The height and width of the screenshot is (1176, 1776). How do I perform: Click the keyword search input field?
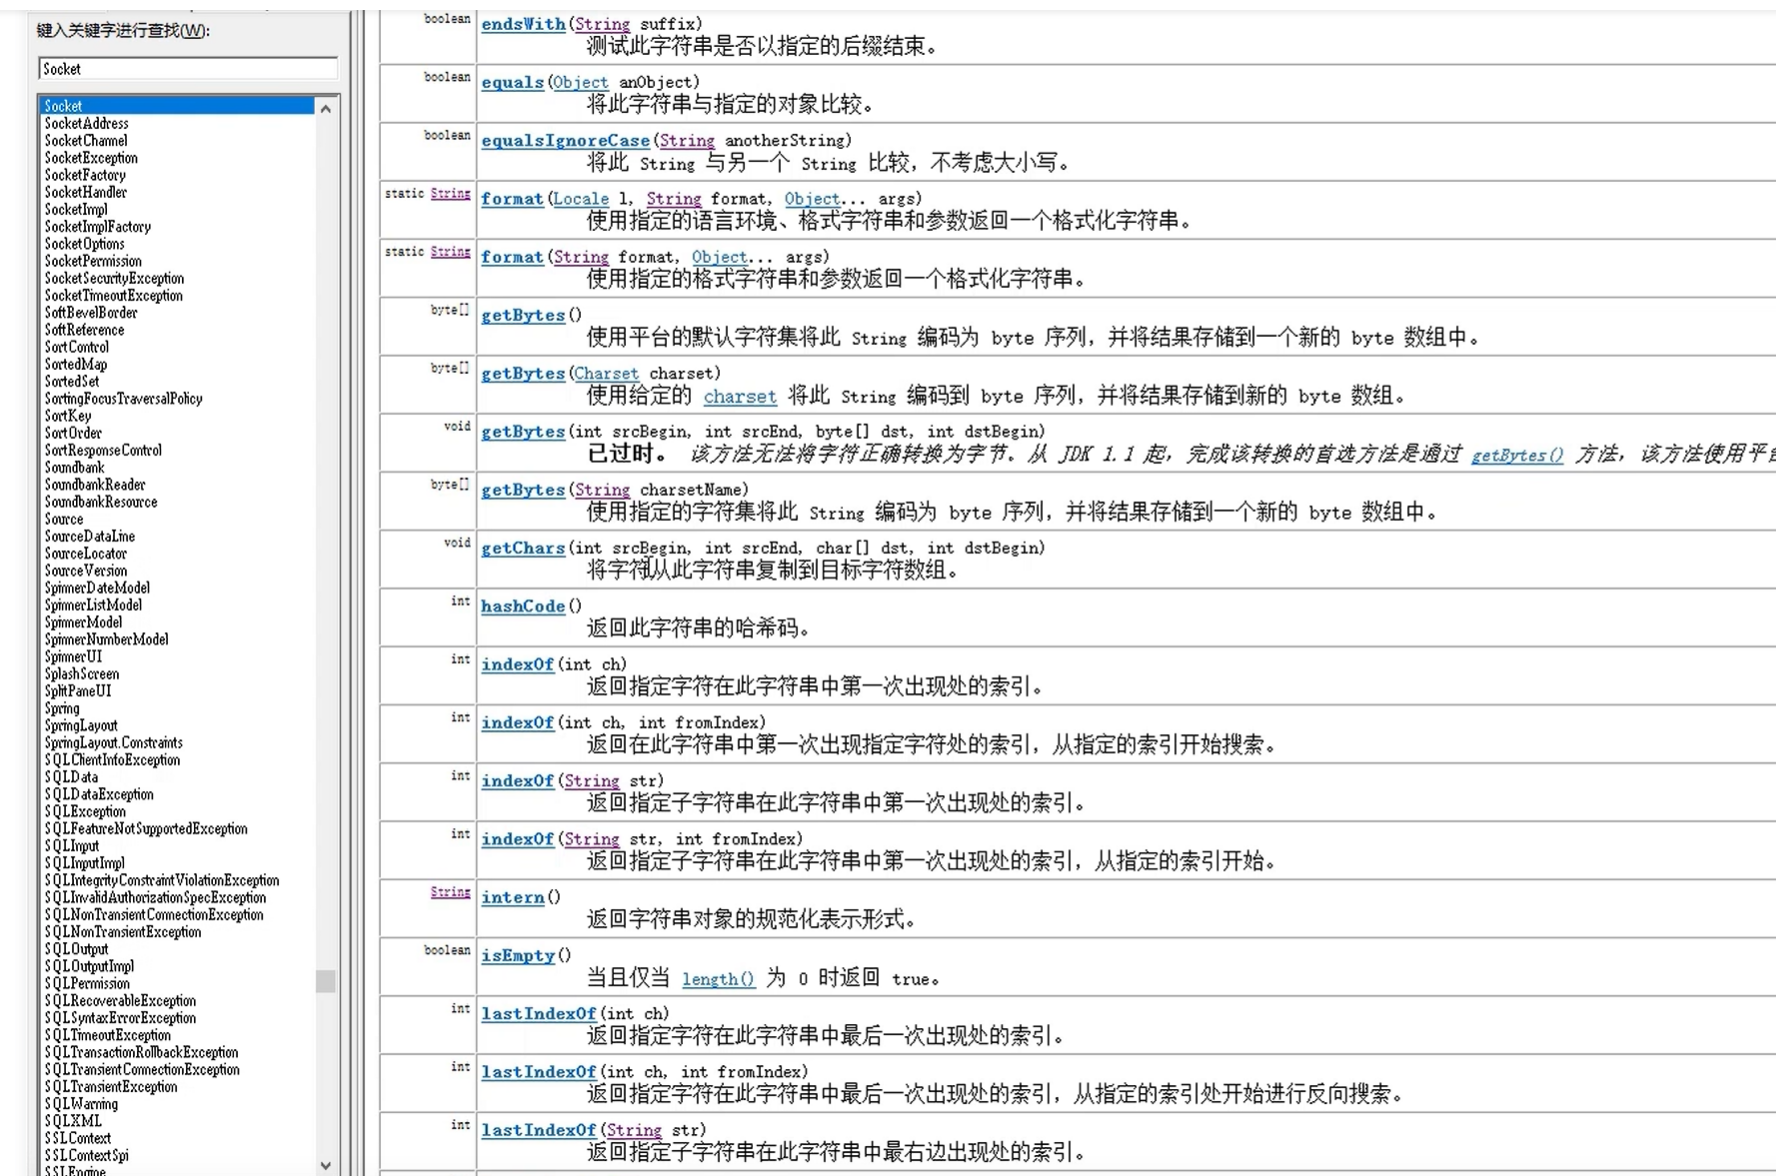188,69
